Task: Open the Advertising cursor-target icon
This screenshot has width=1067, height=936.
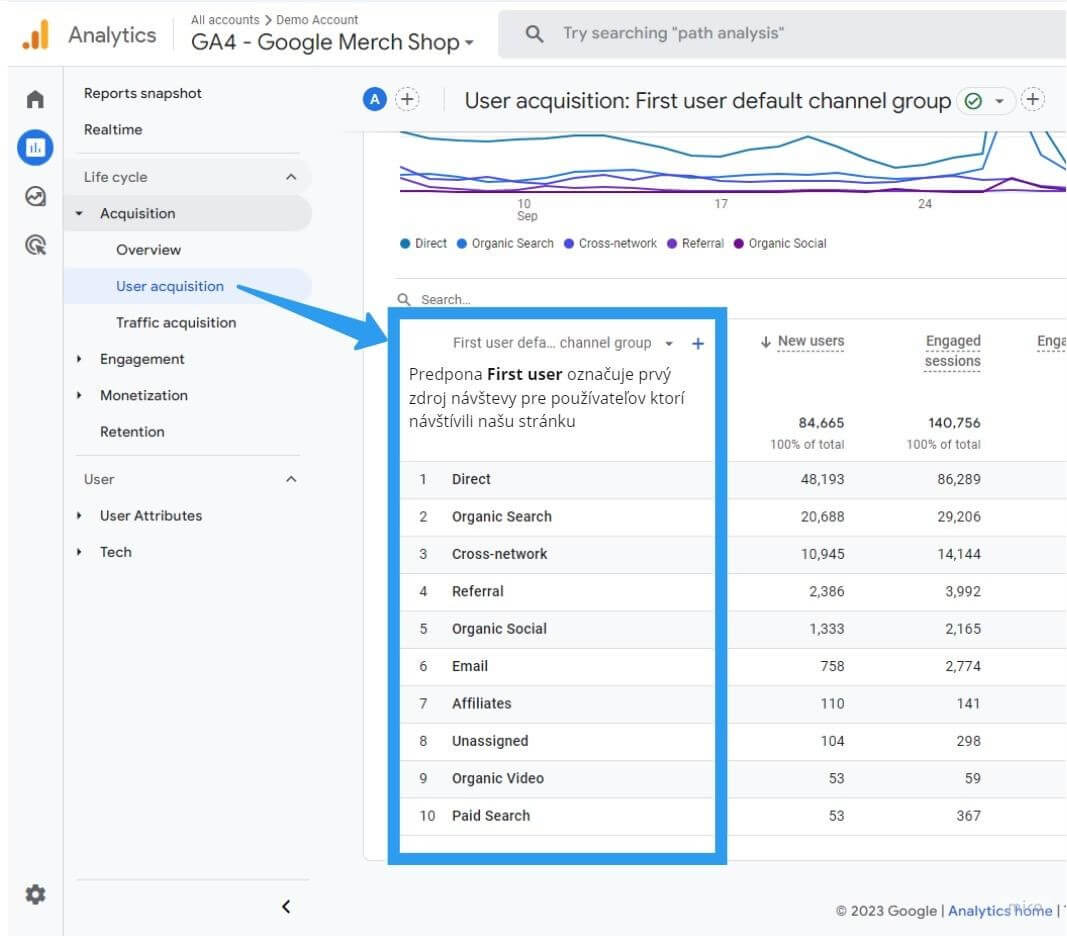Action: tap(35, 244)
